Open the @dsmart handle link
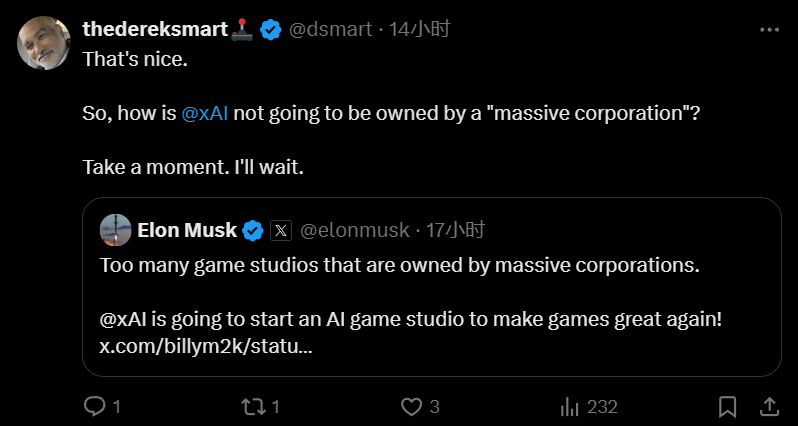The height and width of the screenshot is (426, 798). click(331, 30)
